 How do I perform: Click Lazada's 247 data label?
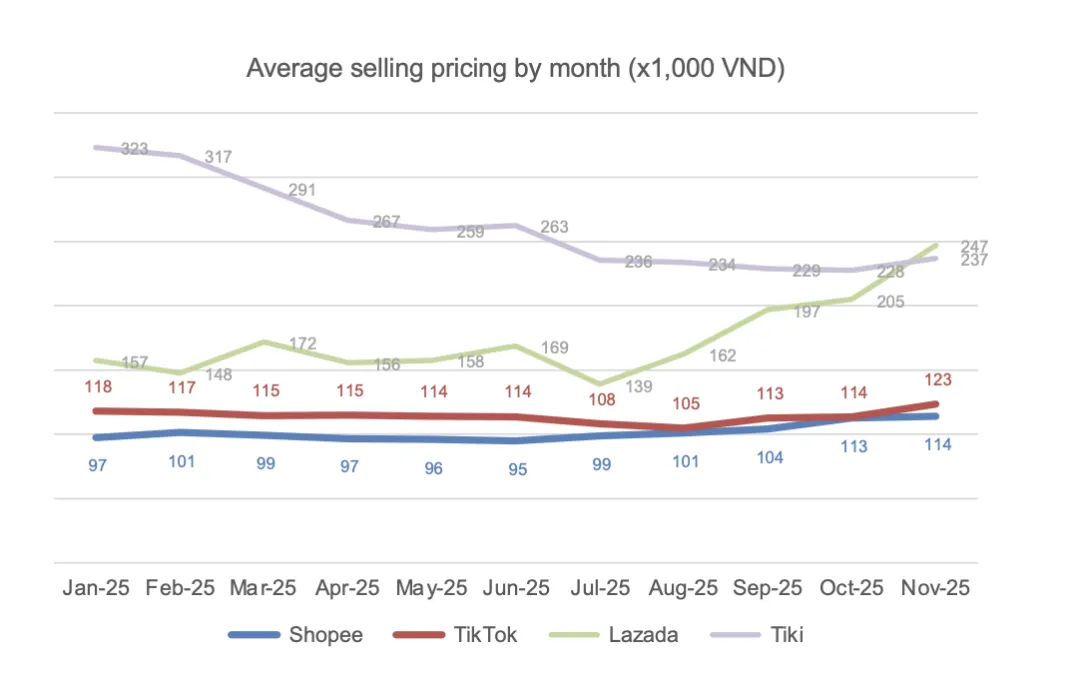(x=975, y=246)
